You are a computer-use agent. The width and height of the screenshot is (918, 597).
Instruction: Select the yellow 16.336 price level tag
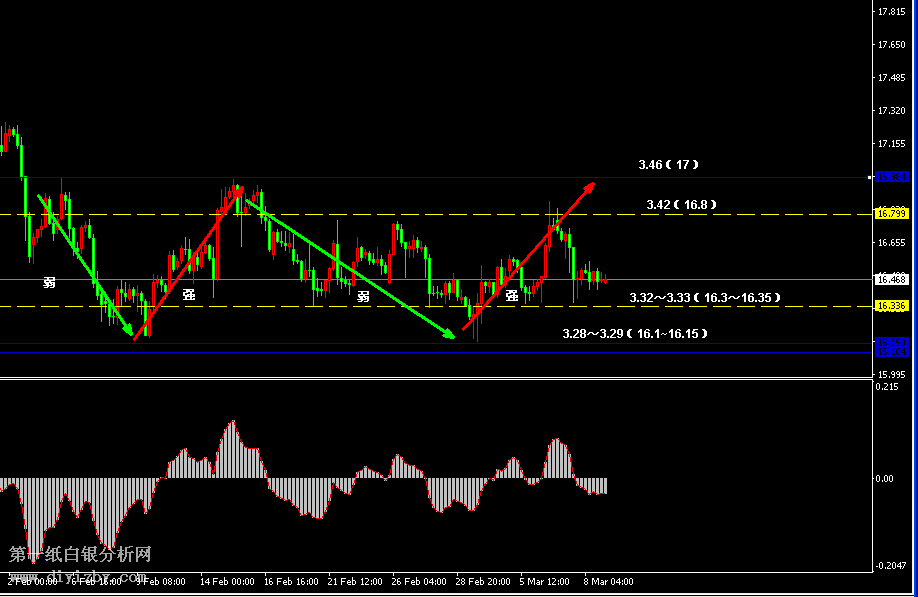point(890,306)
